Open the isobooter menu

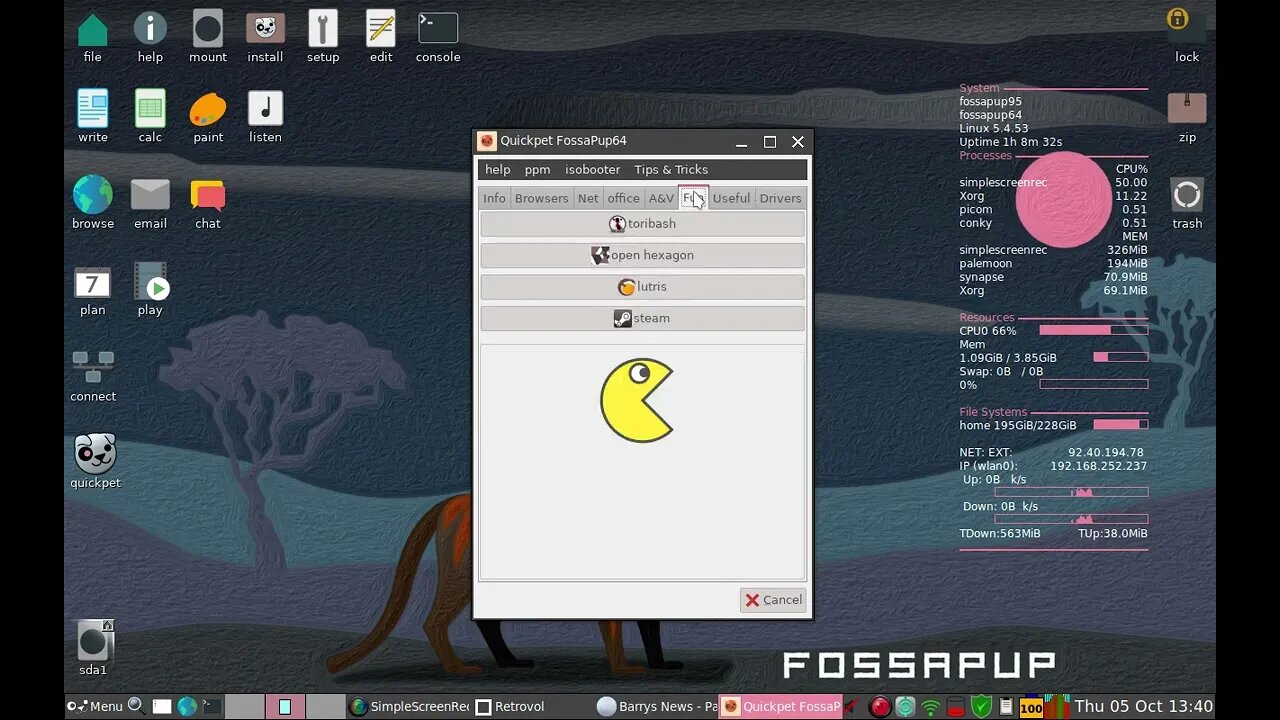point(592,169)
